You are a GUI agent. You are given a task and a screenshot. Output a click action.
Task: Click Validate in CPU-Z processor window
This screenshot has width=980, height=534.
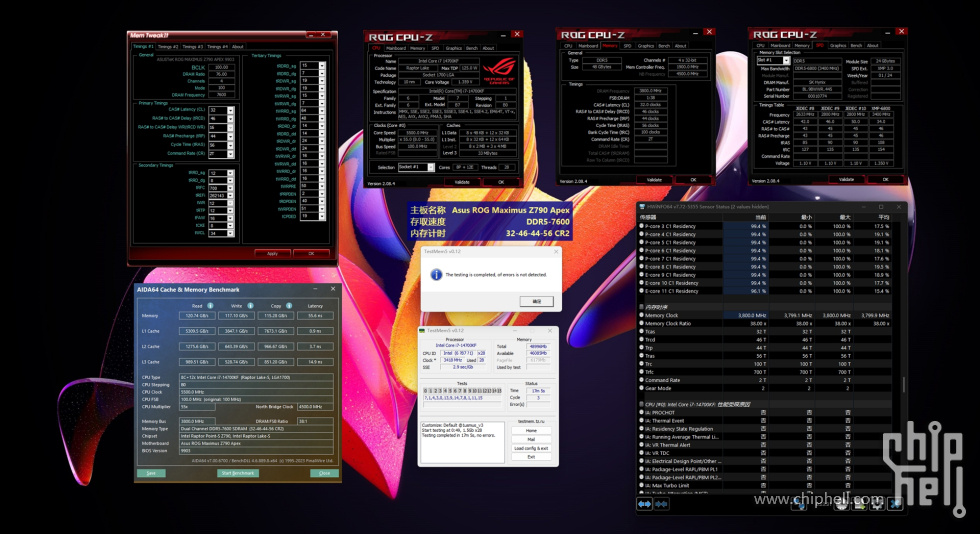(462, 182)
